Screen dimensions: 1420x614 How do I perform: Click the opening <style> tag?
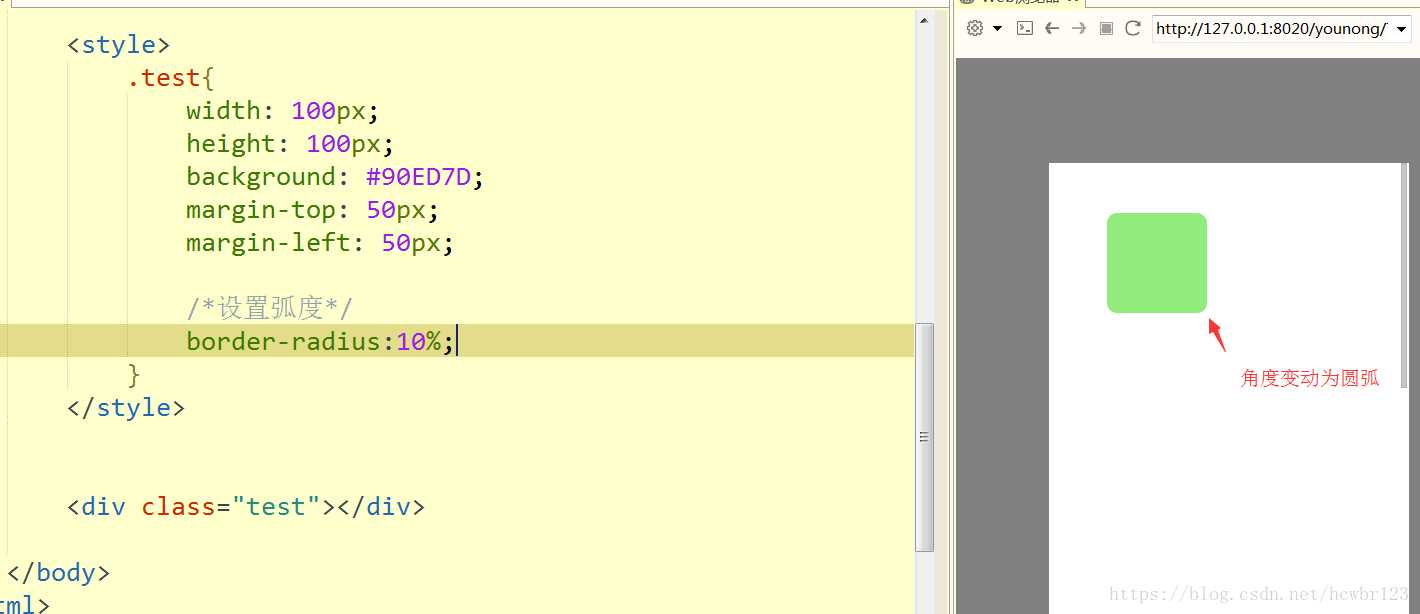pos(119,45)
